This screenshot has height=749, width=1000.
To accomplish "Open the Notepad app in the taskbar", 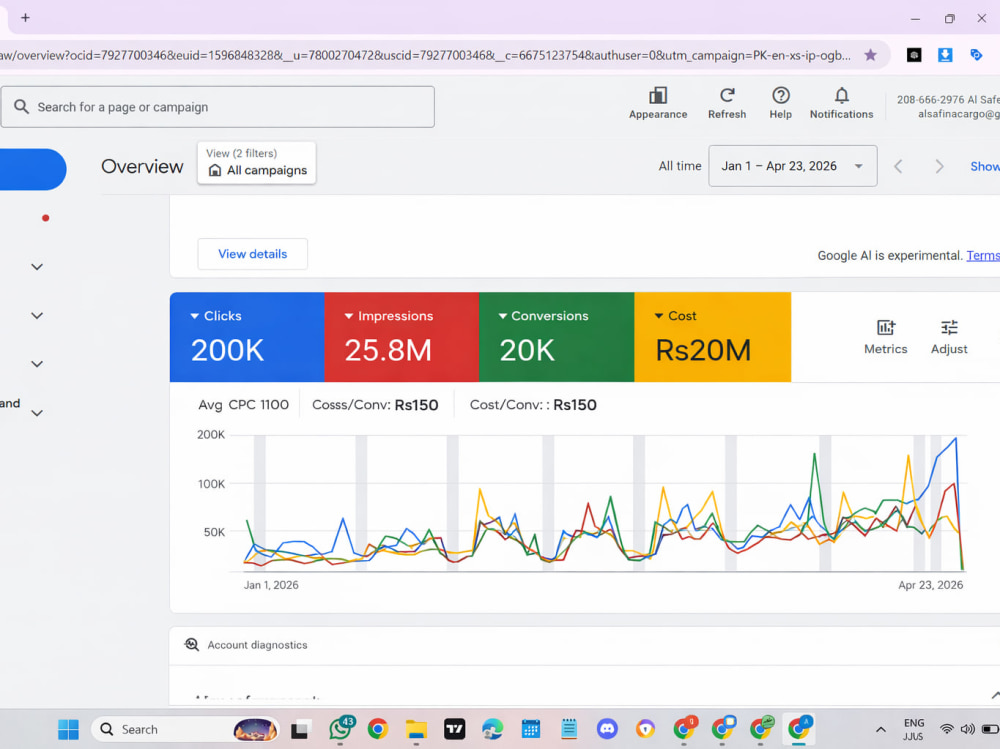I will coord(569,729).
